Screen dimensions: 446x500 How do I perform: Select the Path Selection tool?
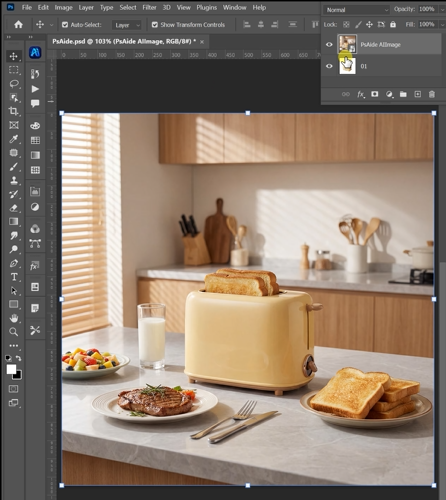tap(14, 291)
